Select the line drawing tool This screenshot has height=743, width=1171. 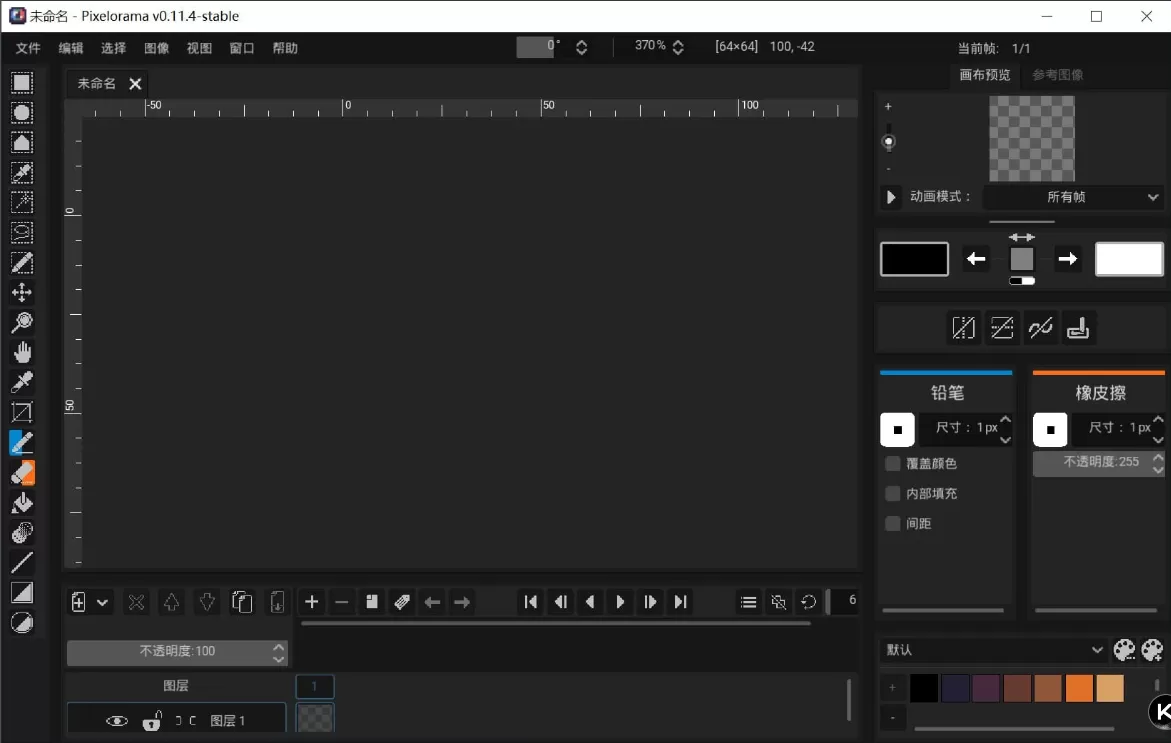point(22,562)
